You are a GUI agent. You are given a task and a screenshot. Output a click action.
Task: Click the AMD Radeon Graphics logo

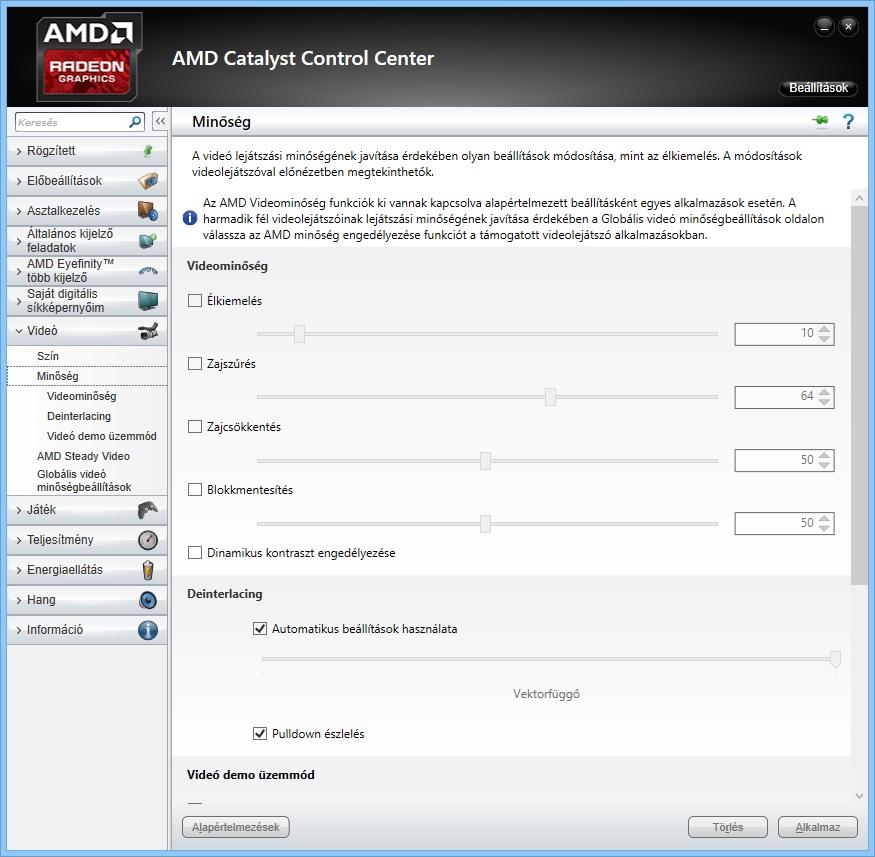[x=88, y=57]
